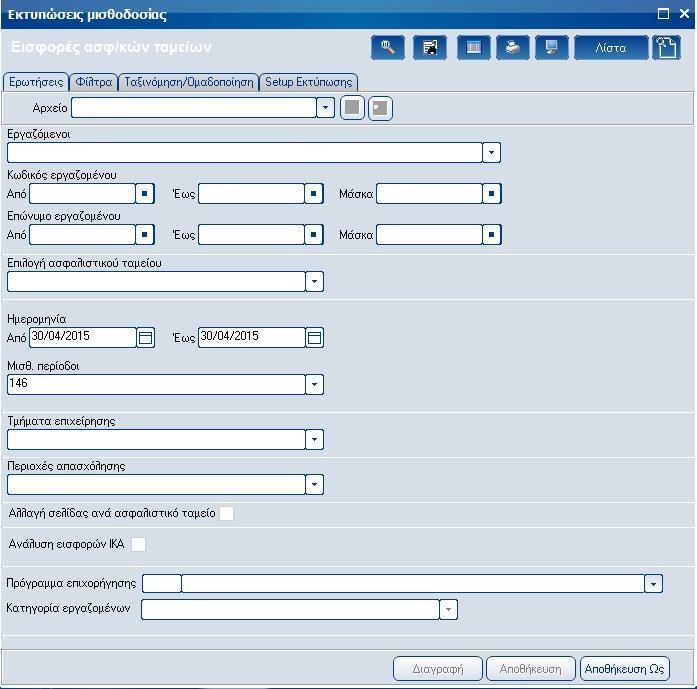Open lookup for Κωδικός εργαζομένου Έως

pyautogui.click(x=313, y=194)
